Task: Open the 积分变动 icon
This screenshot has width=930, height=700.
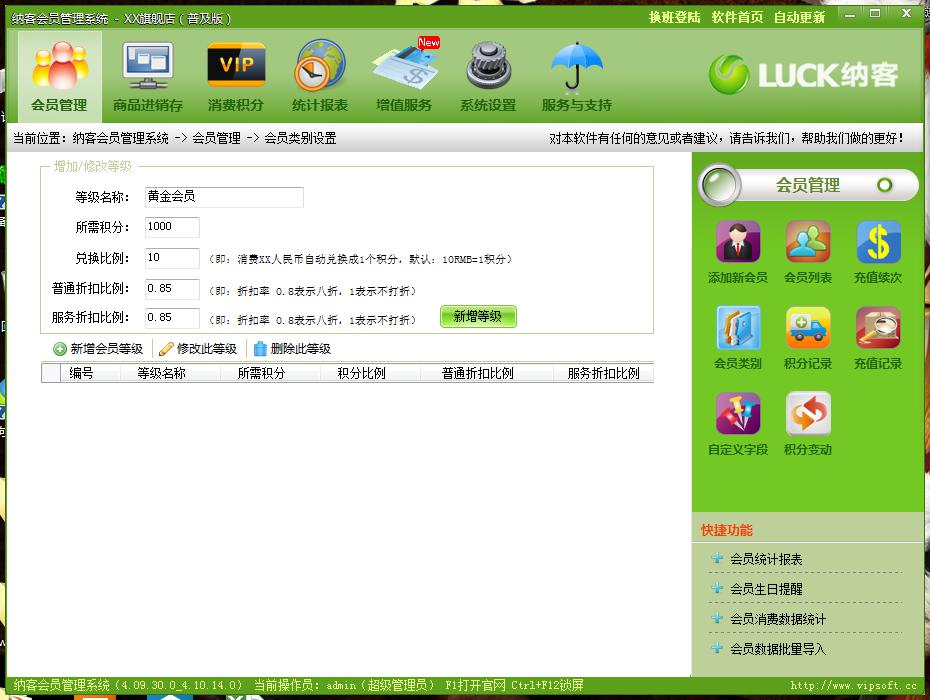Action: pyautogui.click(x=807, y=415)
